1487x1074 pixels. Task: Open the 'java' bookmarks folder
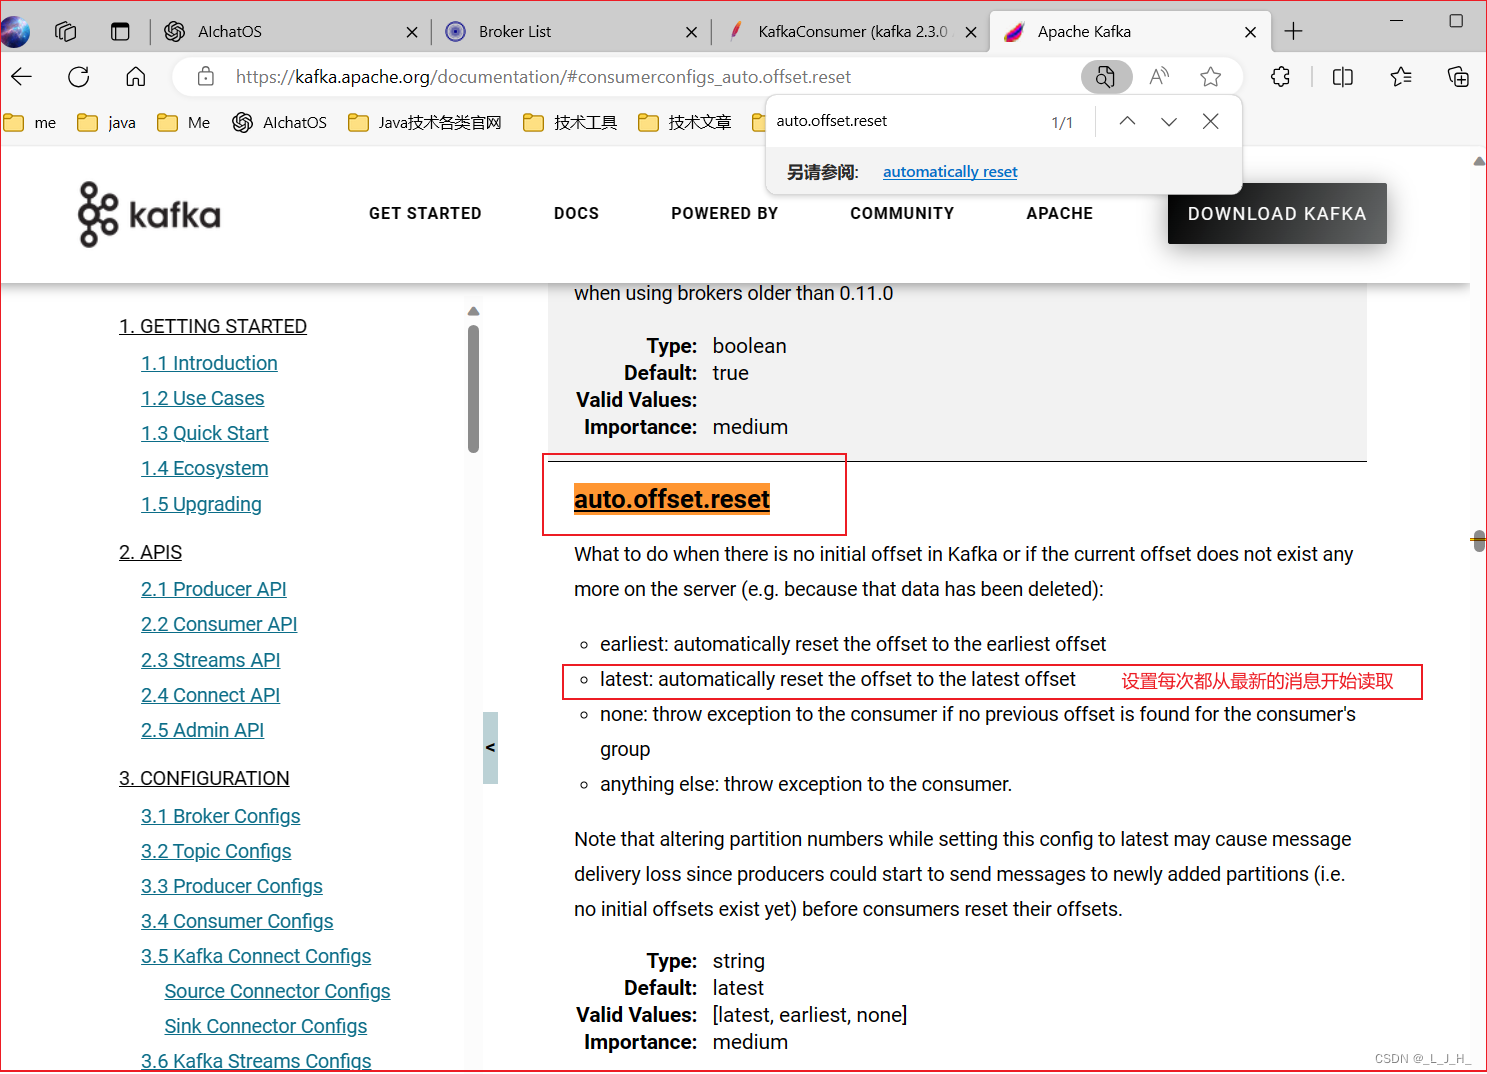tap(107, 122)
